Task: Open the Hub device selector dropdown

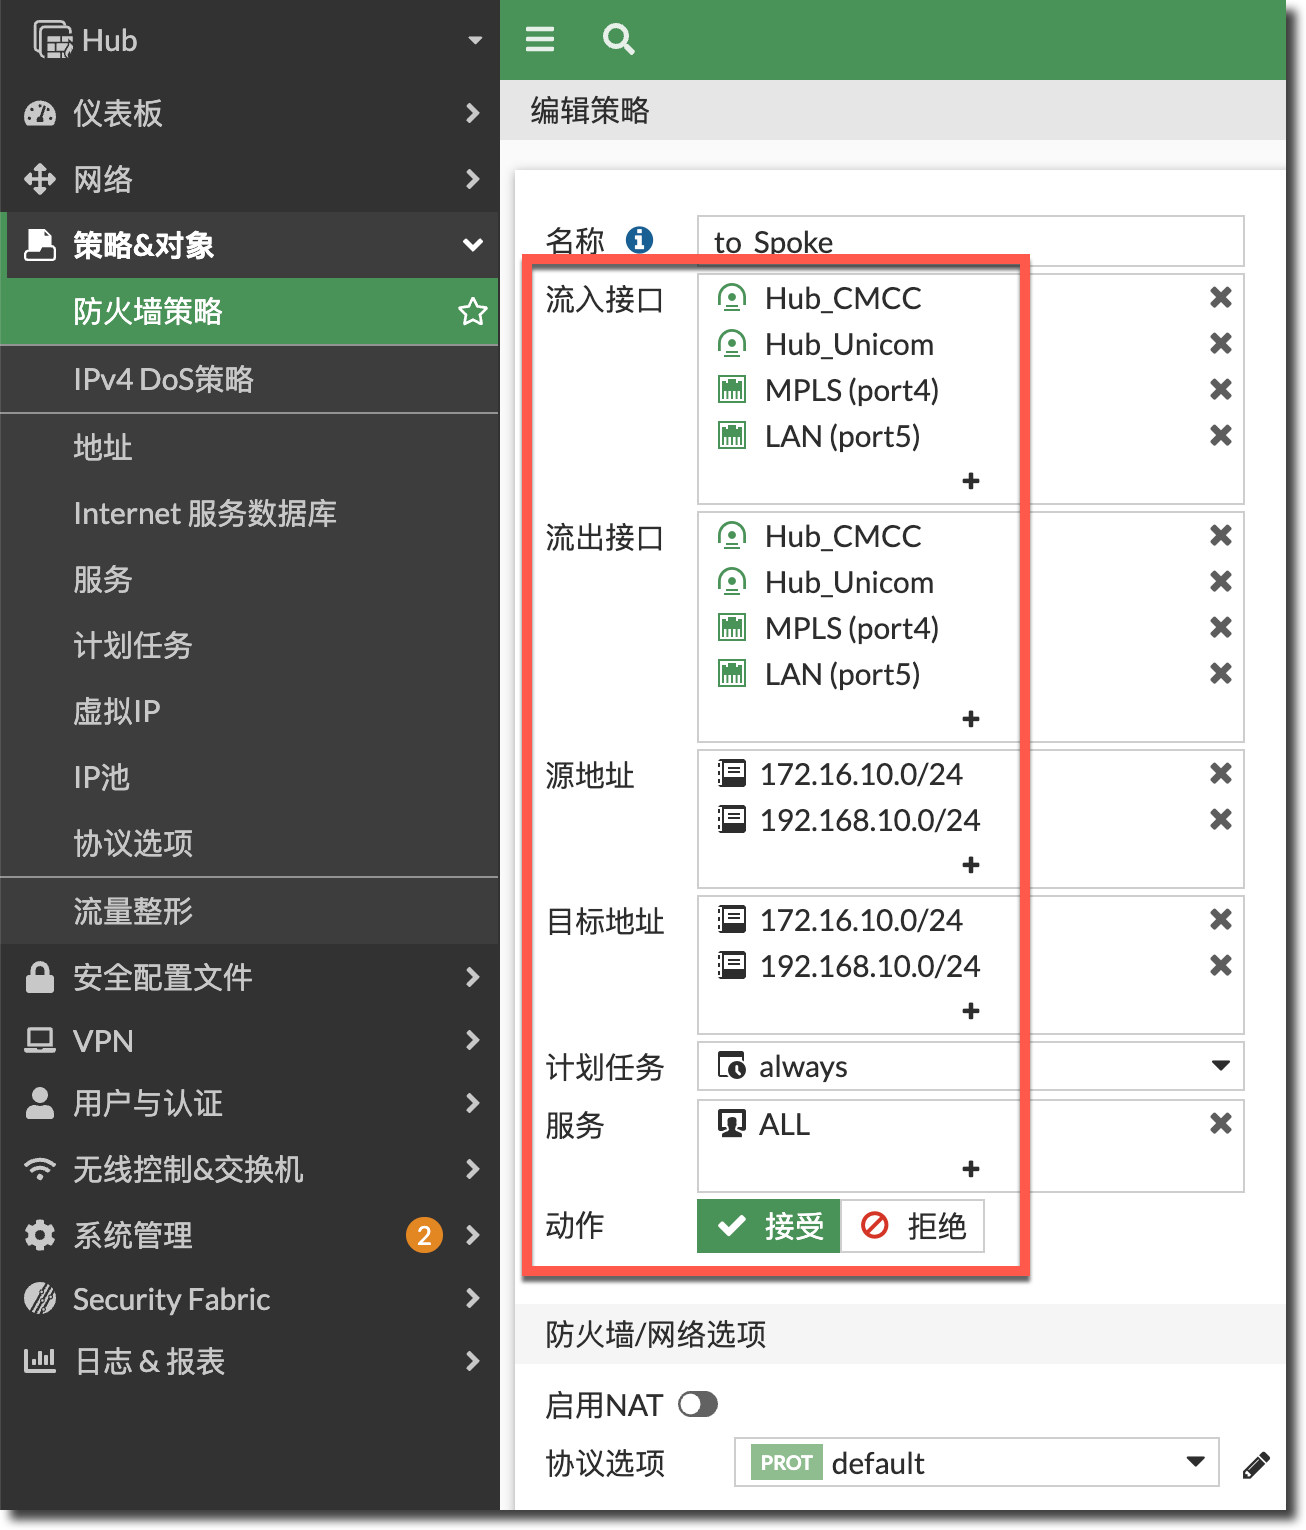Action: coord(474,41)
